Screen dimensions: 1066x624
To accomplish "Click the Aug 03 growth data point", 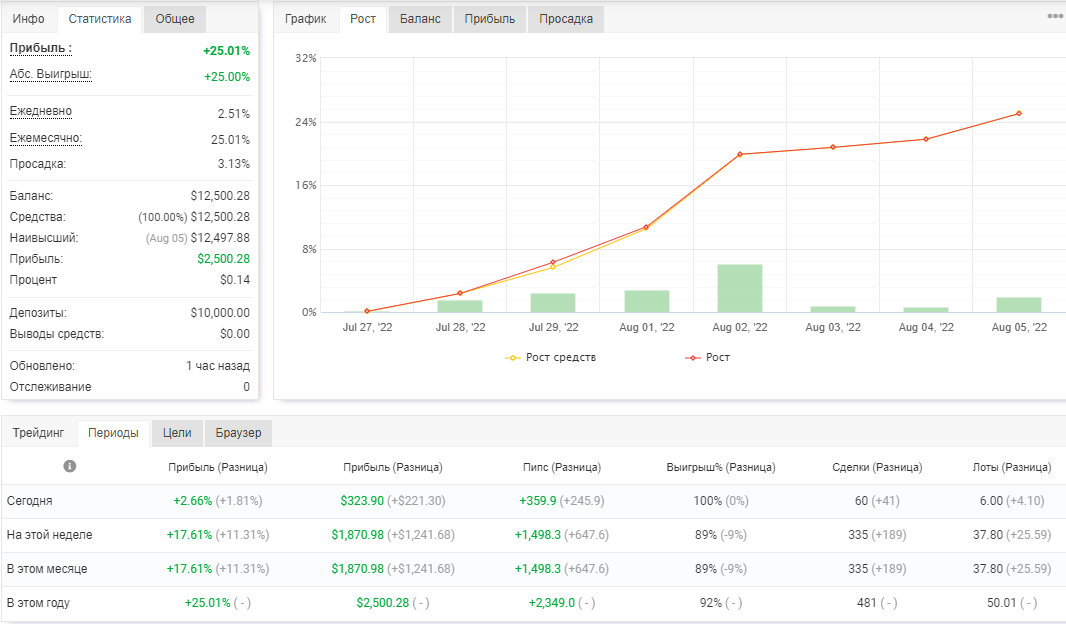I will [833, 147].
